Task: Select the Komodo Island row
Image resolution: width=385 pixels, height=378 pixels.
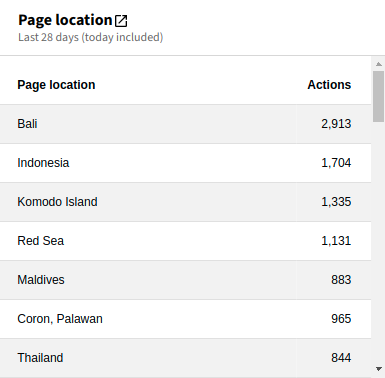Action: point(185,202)
